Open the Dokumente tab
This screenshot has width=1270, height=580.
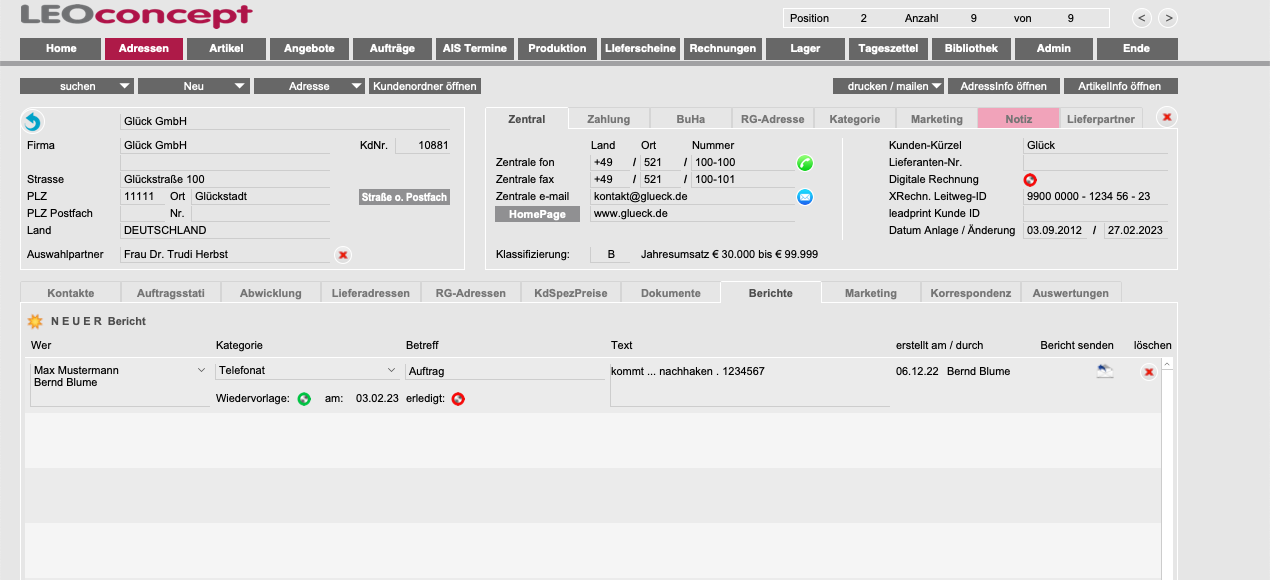(x=670, y=293)
